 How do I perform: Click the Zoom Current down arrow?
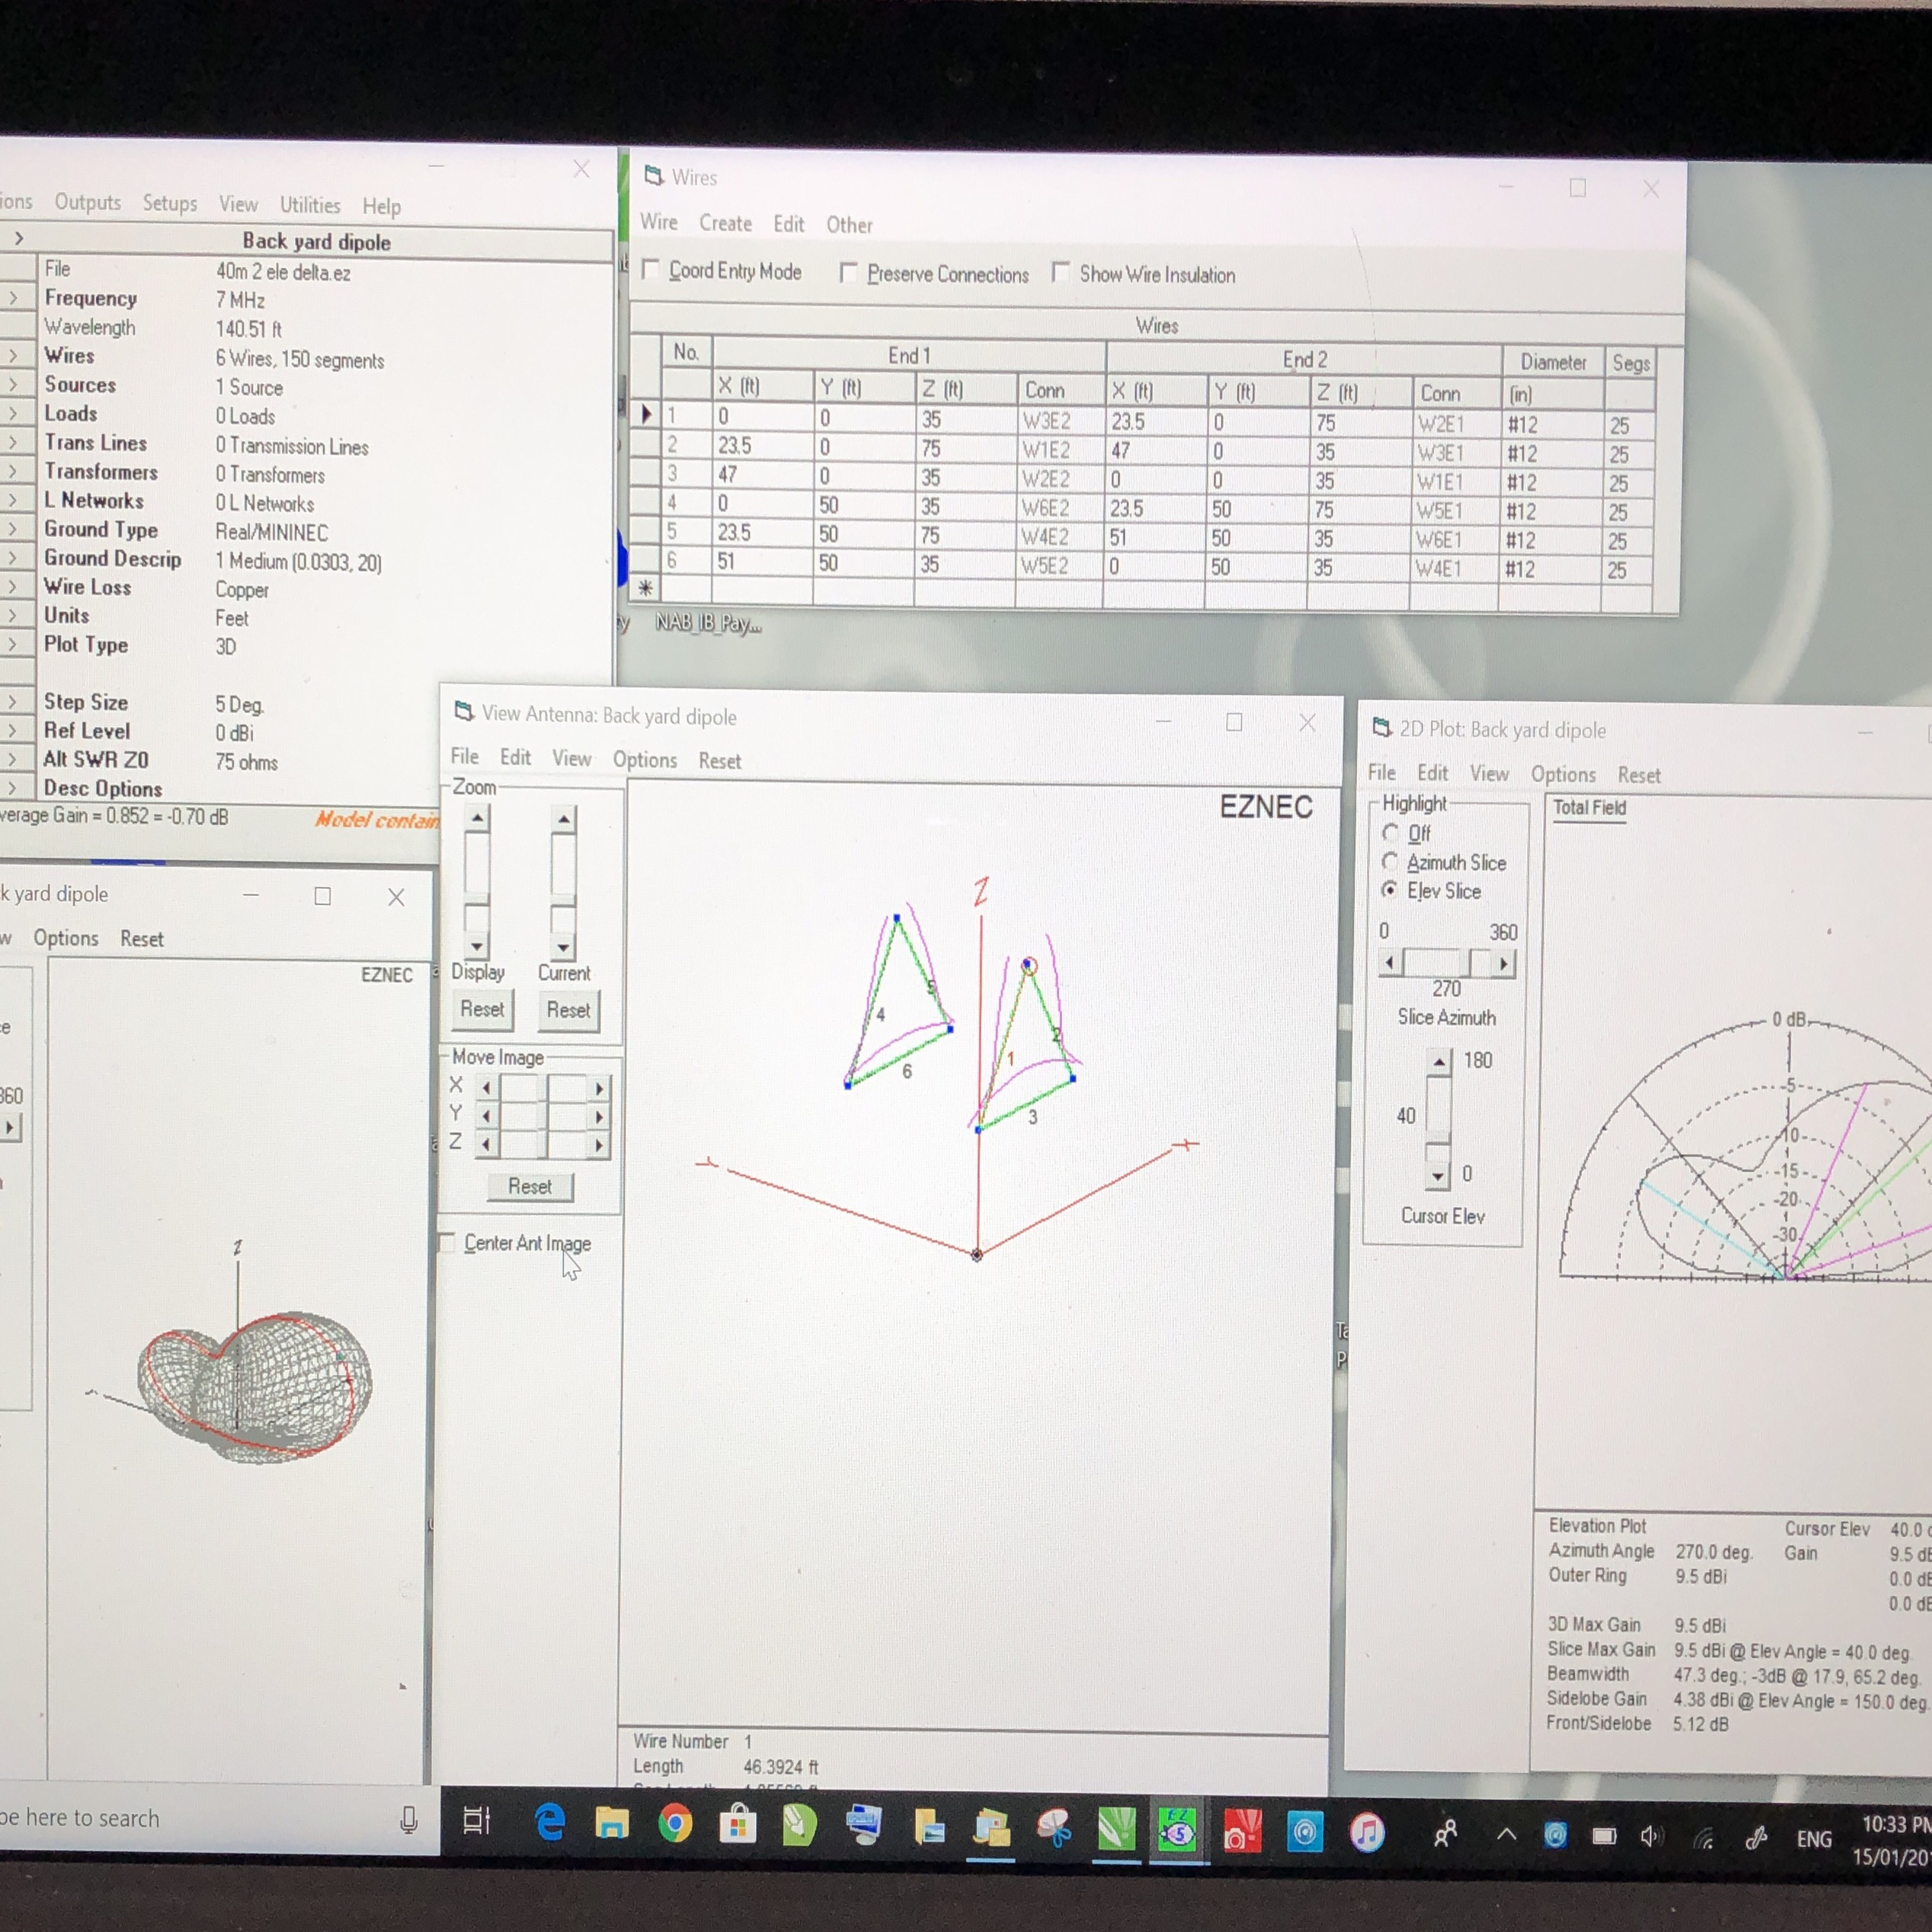pos(563,946)
